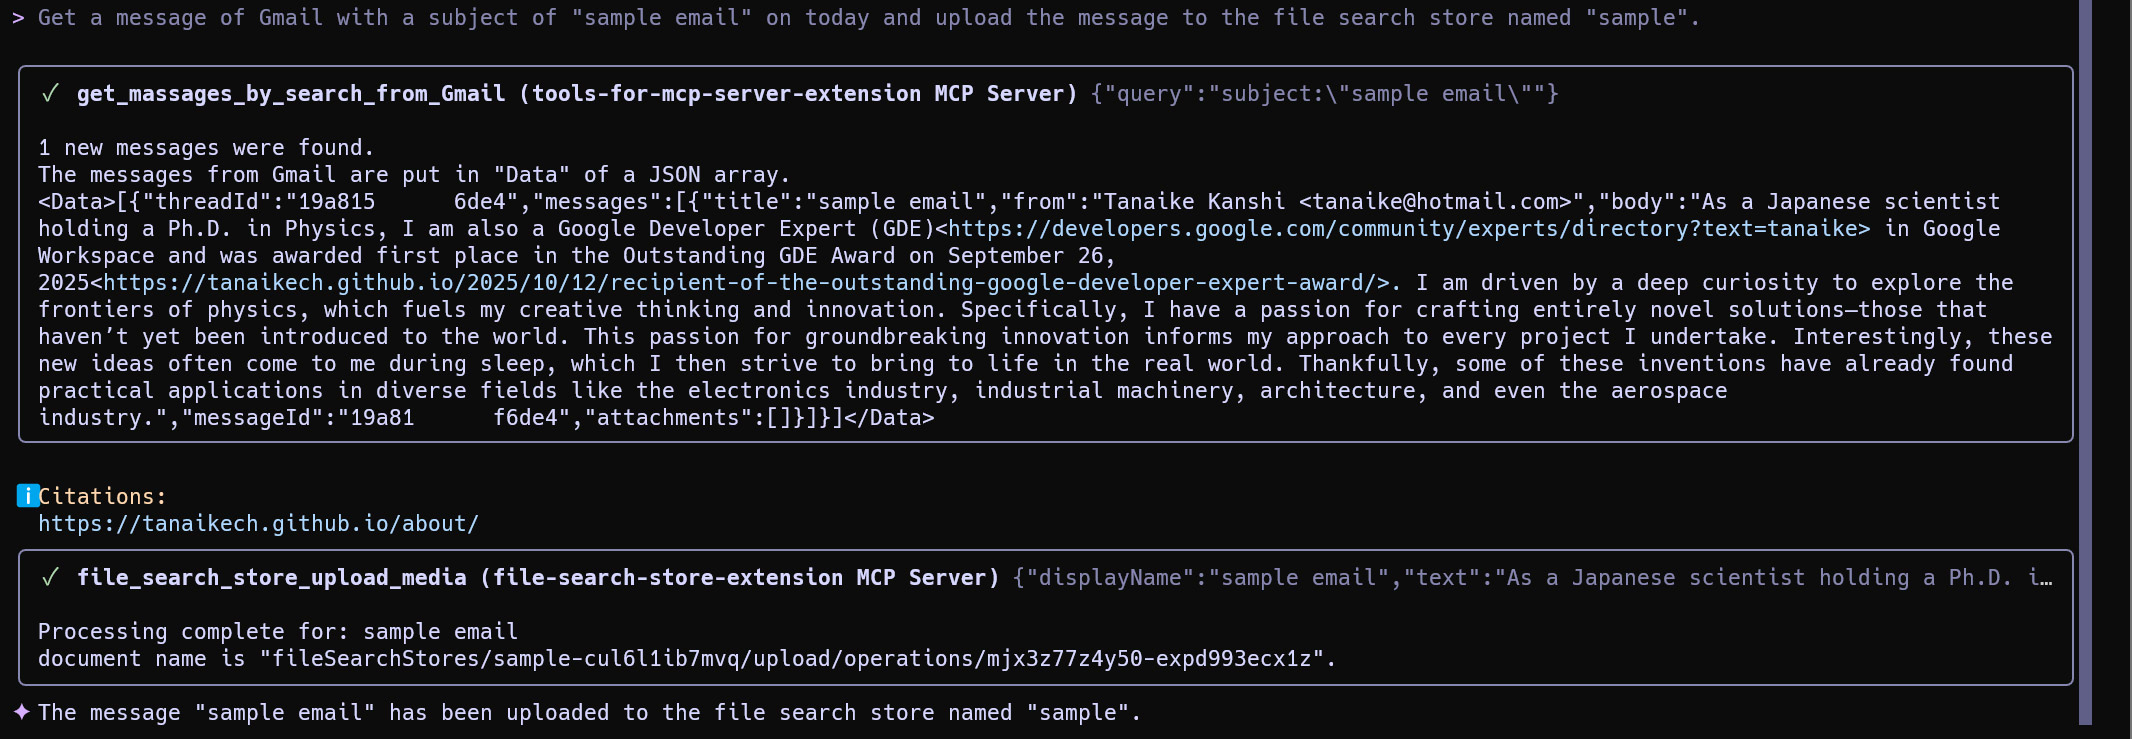Click the get_massages_by_search_from_Gmail tool name
This screenshot has width=2132, height=739.
[290, 94]
